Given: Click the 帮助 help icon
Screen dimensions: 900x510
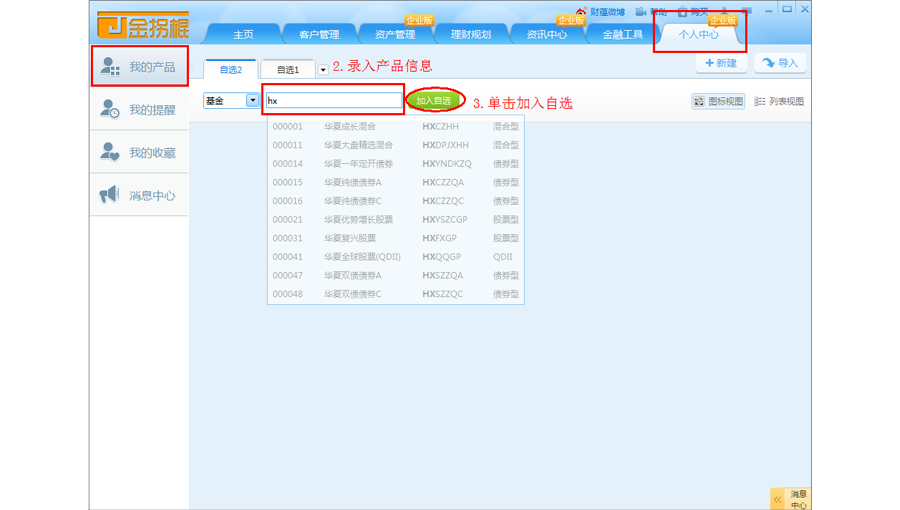Looking at the screenshot, I should (641, 12).
